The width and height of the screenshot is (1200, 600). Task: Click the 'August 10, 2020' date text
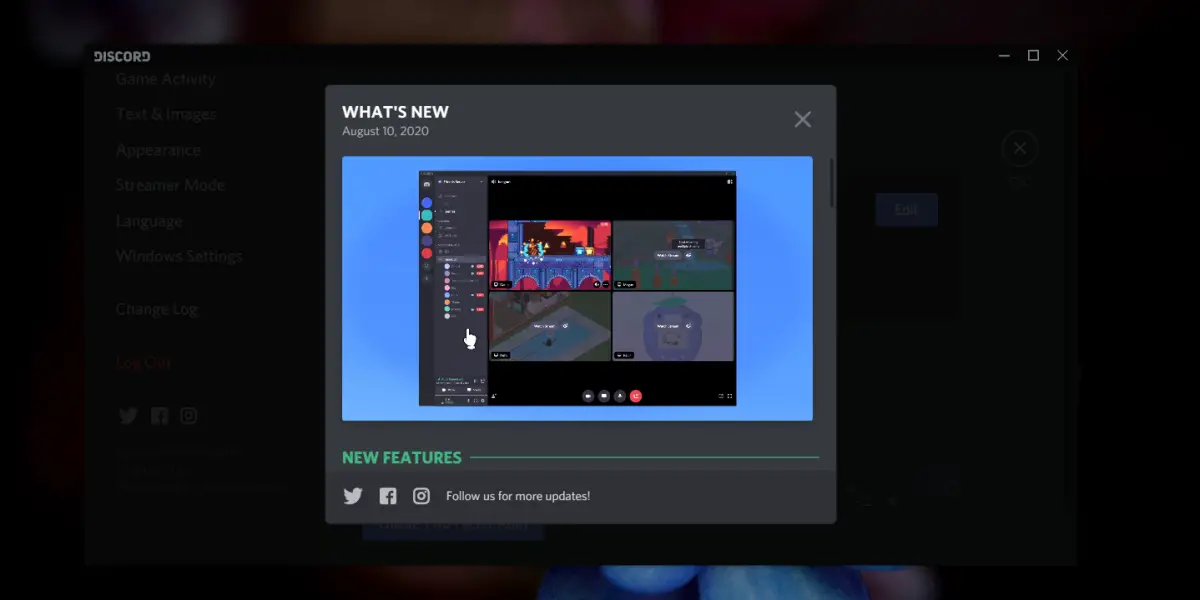385,132
